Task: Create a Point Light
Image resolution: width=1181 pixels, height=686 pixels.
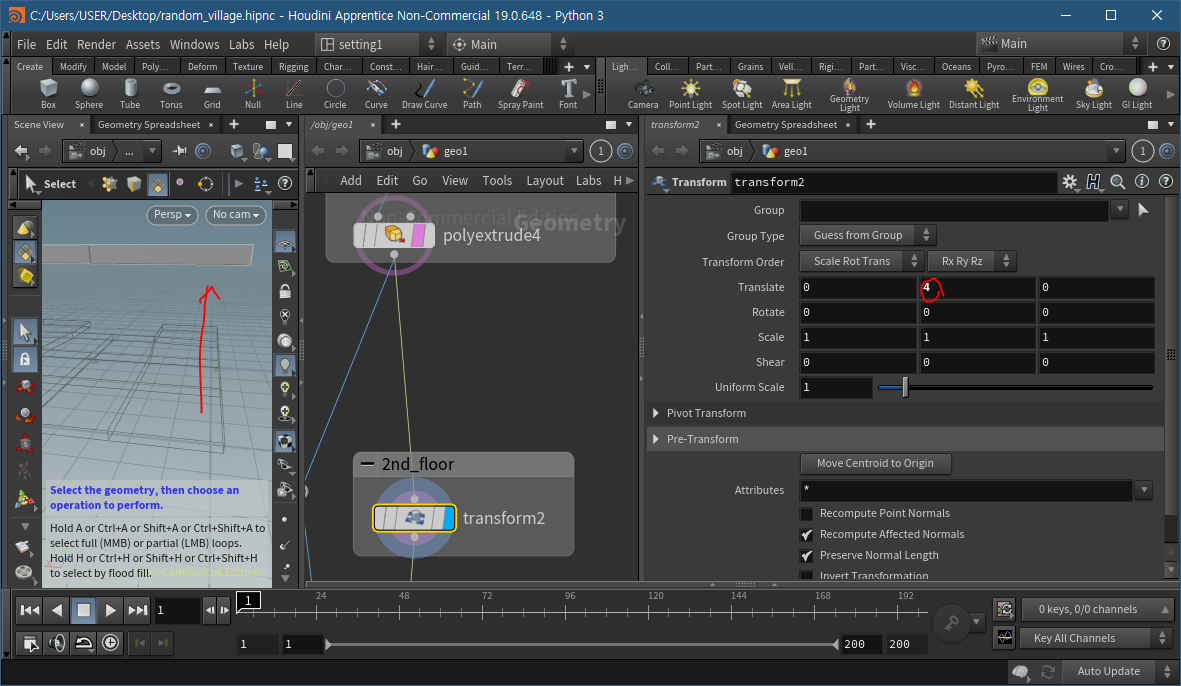Action: coord(690,94)
